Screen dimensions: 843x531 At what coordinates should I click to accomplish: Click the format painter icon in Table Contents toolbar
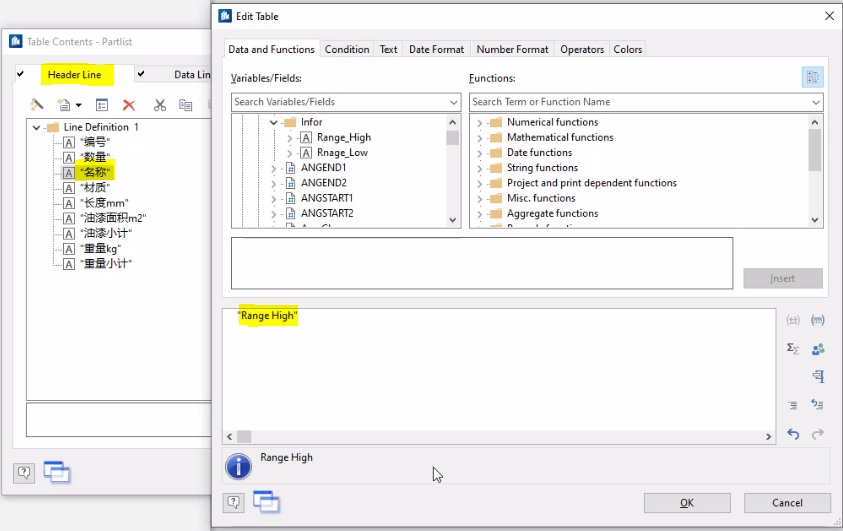[x=37, y=104]
